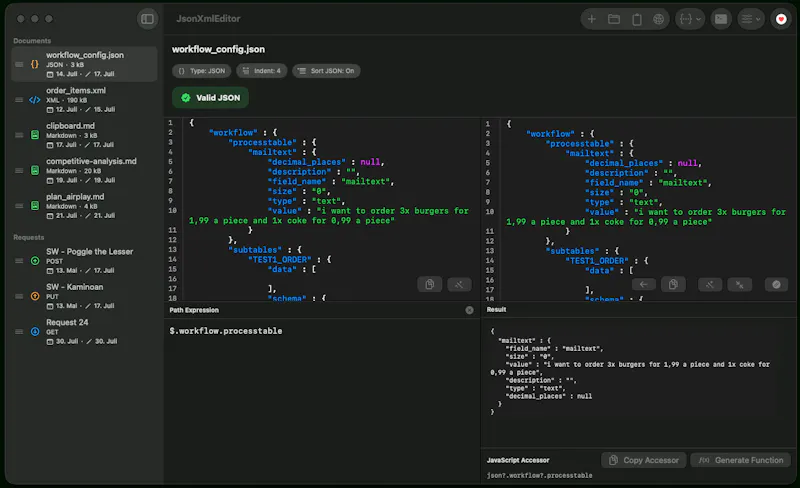
Task: Toggle the Sort JSON: On option
Action: (x=326, y=71)
